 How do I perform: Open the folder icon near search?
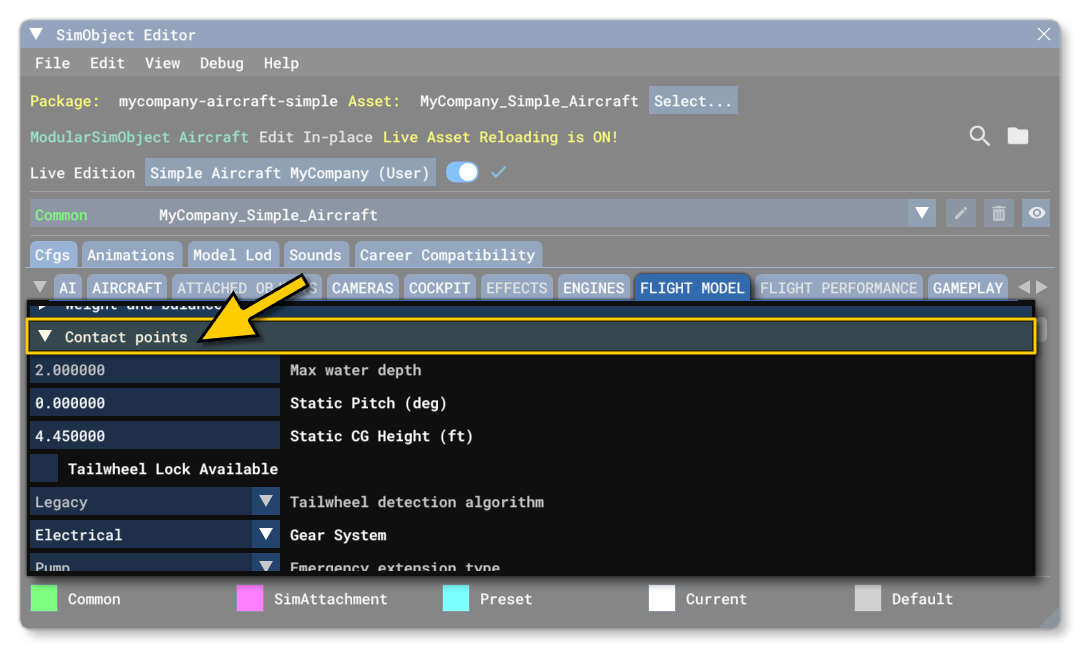[1018, 136]
